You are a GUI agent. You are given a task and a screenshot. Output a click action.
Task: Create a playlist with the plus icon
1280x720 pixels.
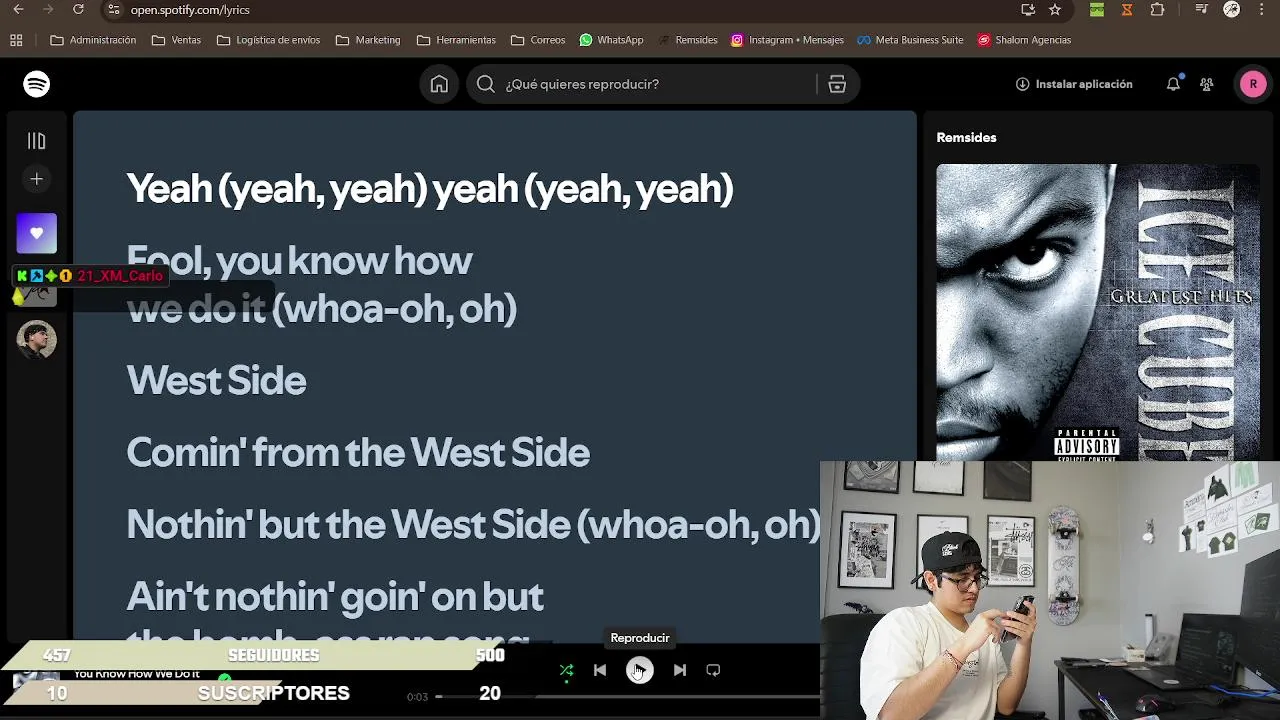[x=37, y=179]
